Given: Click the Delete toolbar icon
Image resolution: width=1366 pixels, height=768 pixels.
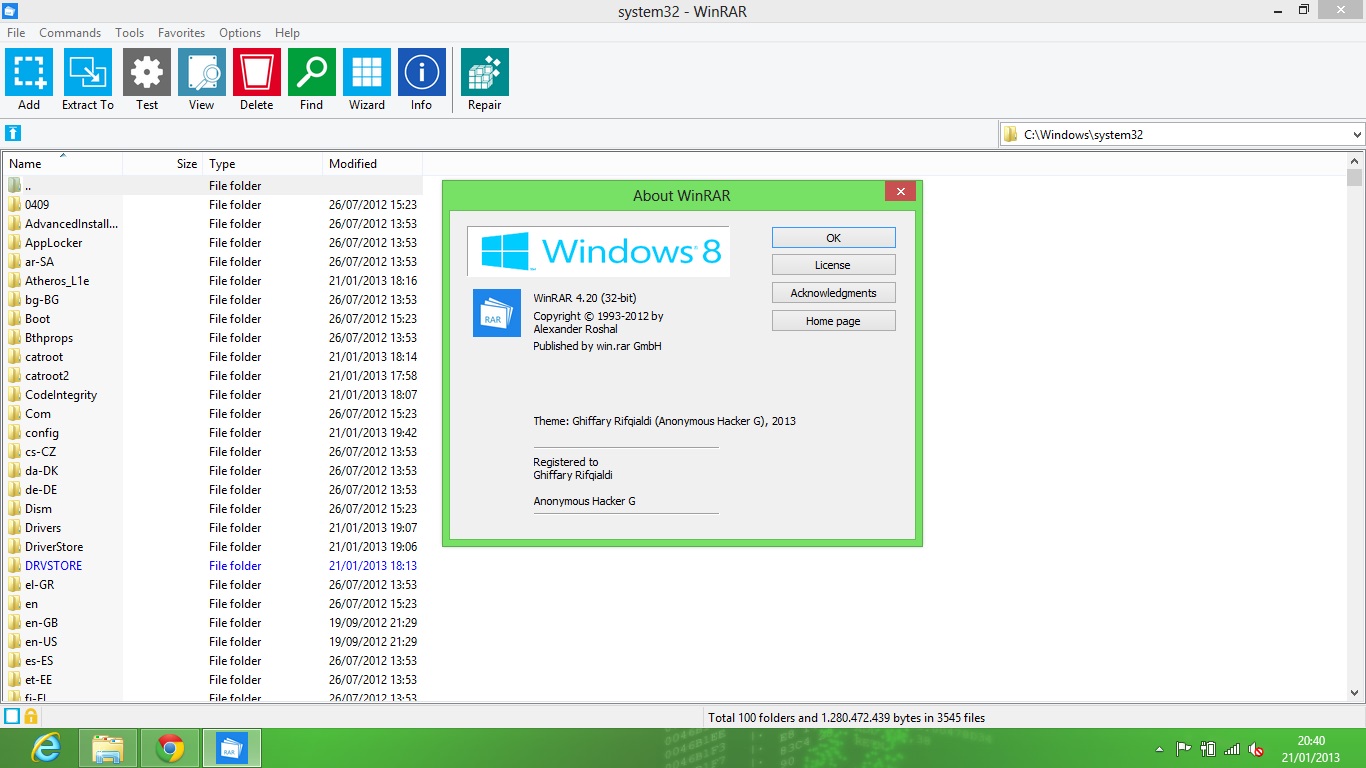Looking at the screenshot, I should 256,70.
